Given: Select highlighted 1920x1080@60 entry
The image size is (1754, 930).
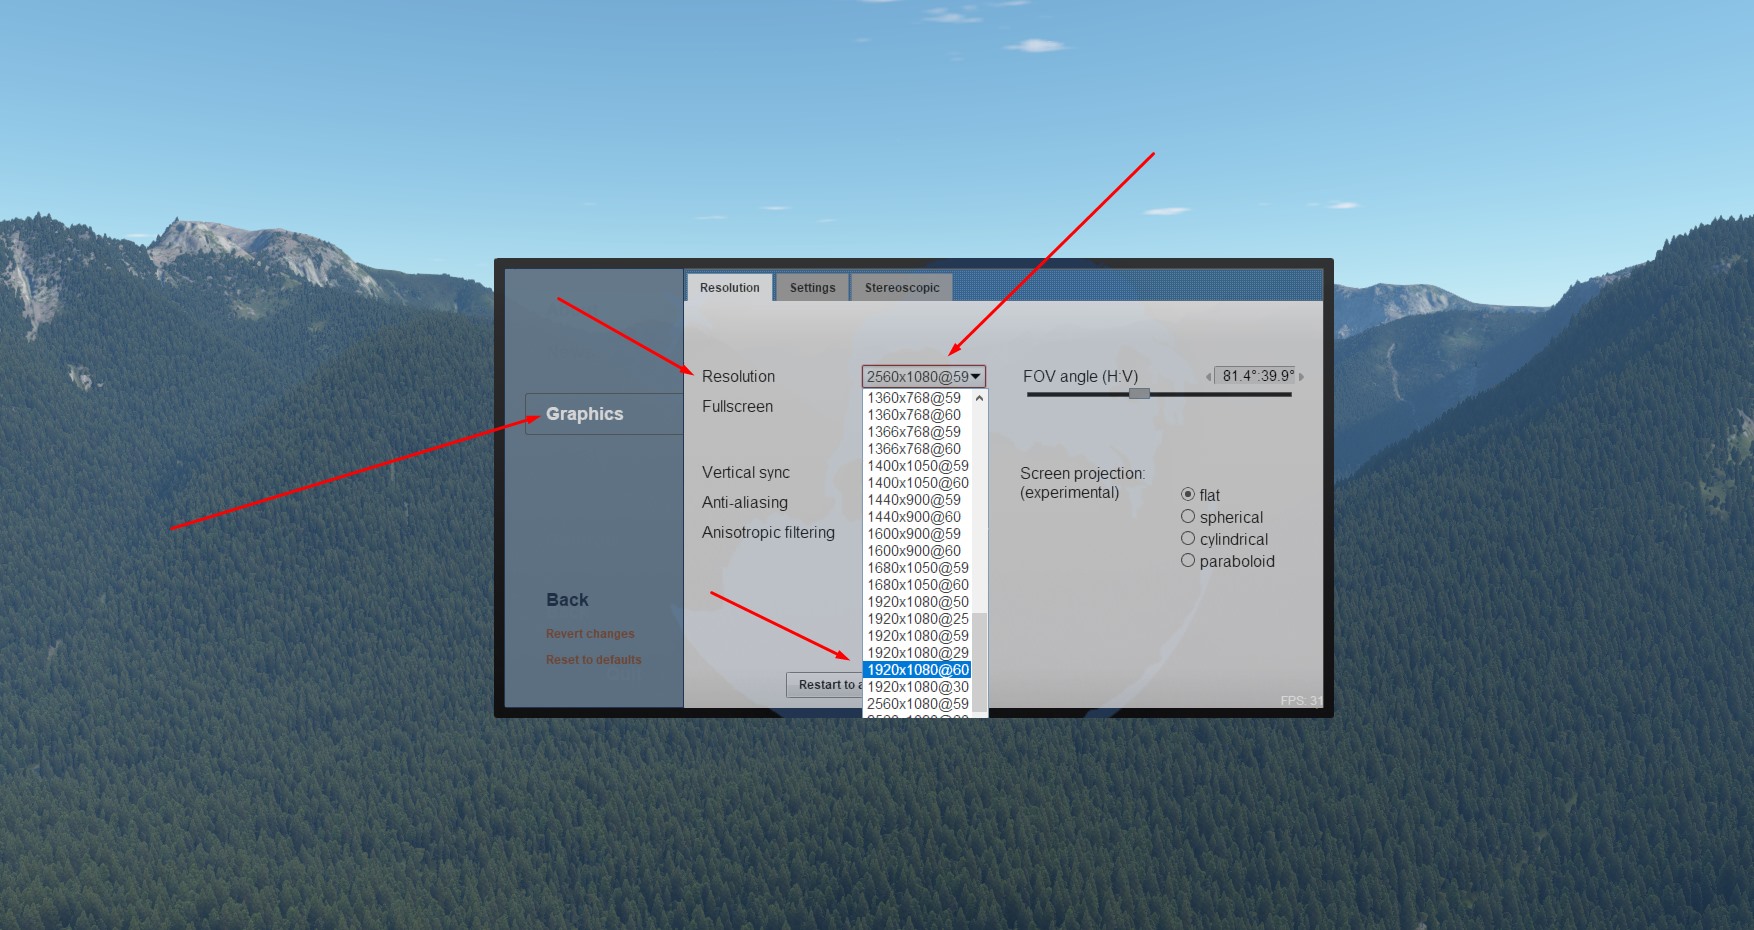Looking at the screenshot, I should click(917, 670).
